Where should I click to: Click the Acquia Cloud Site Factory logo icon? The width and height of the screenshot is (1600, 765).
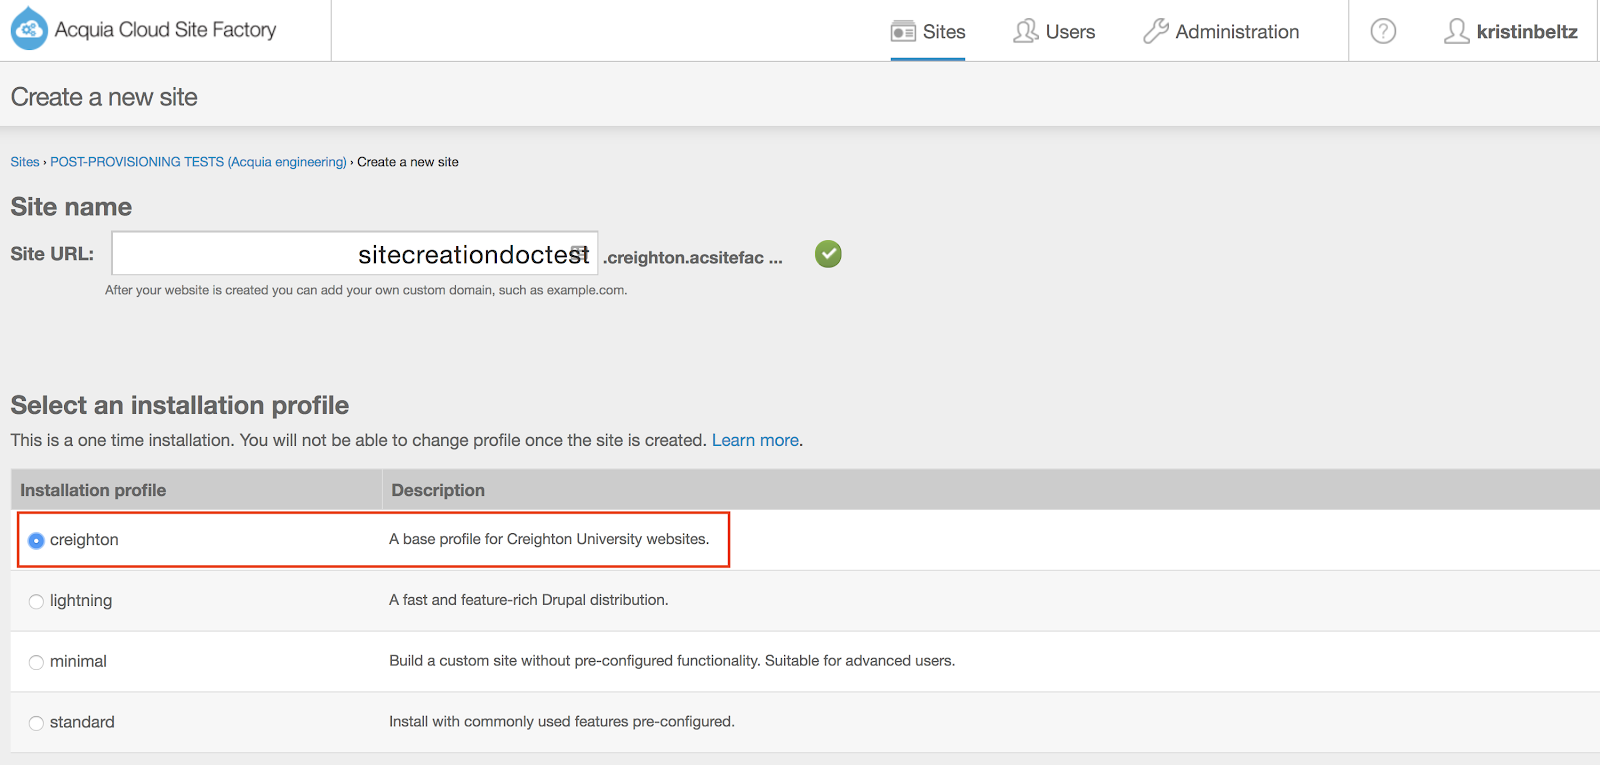click(29, 29)
